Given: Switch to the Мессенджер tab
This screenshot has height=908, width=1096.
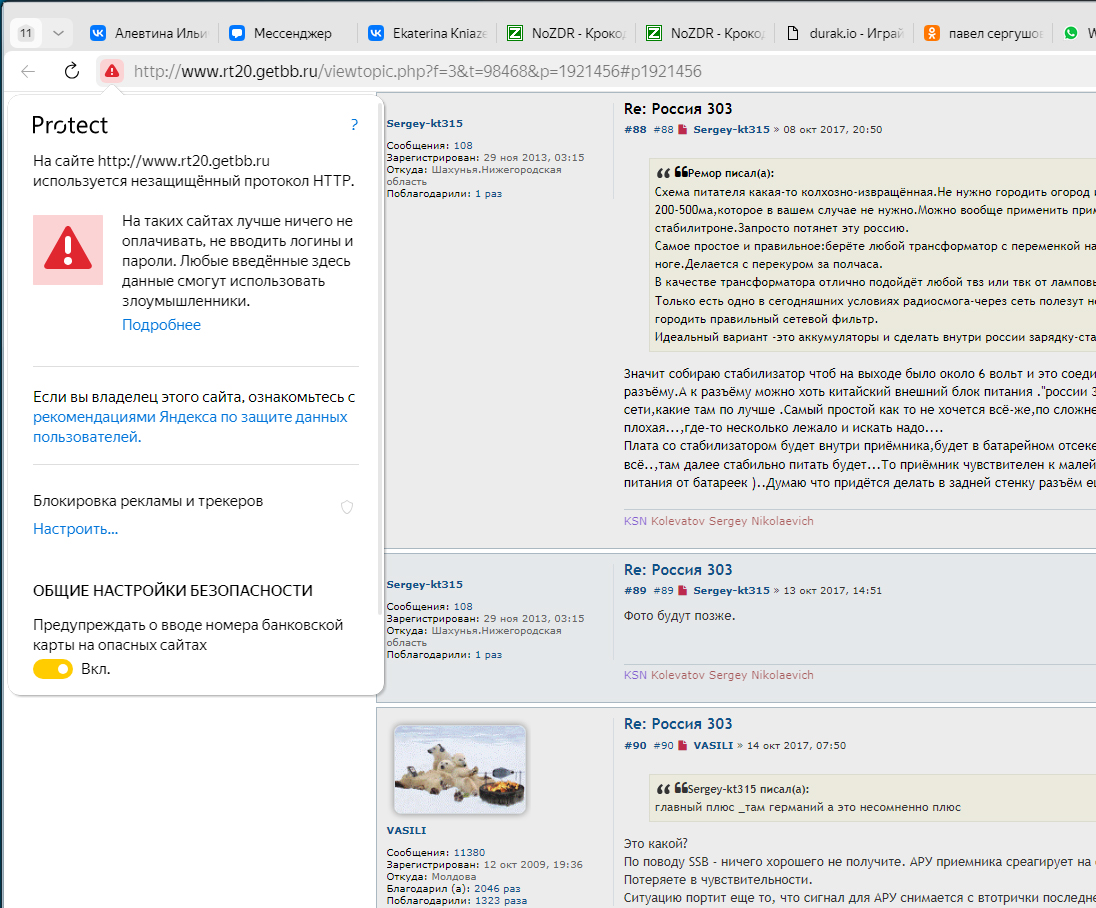Looking at the screenshot, I should 285,33.
